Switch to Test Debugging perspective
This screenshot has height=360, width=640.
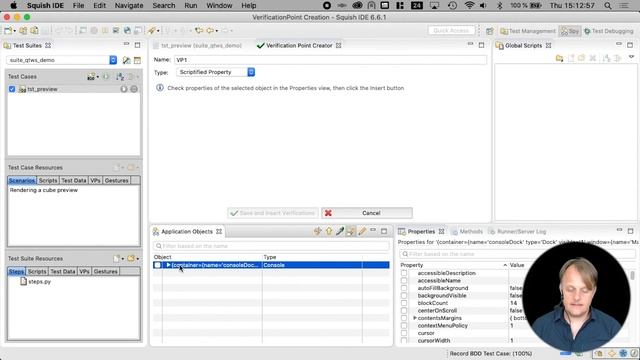(x=609, y=31)
